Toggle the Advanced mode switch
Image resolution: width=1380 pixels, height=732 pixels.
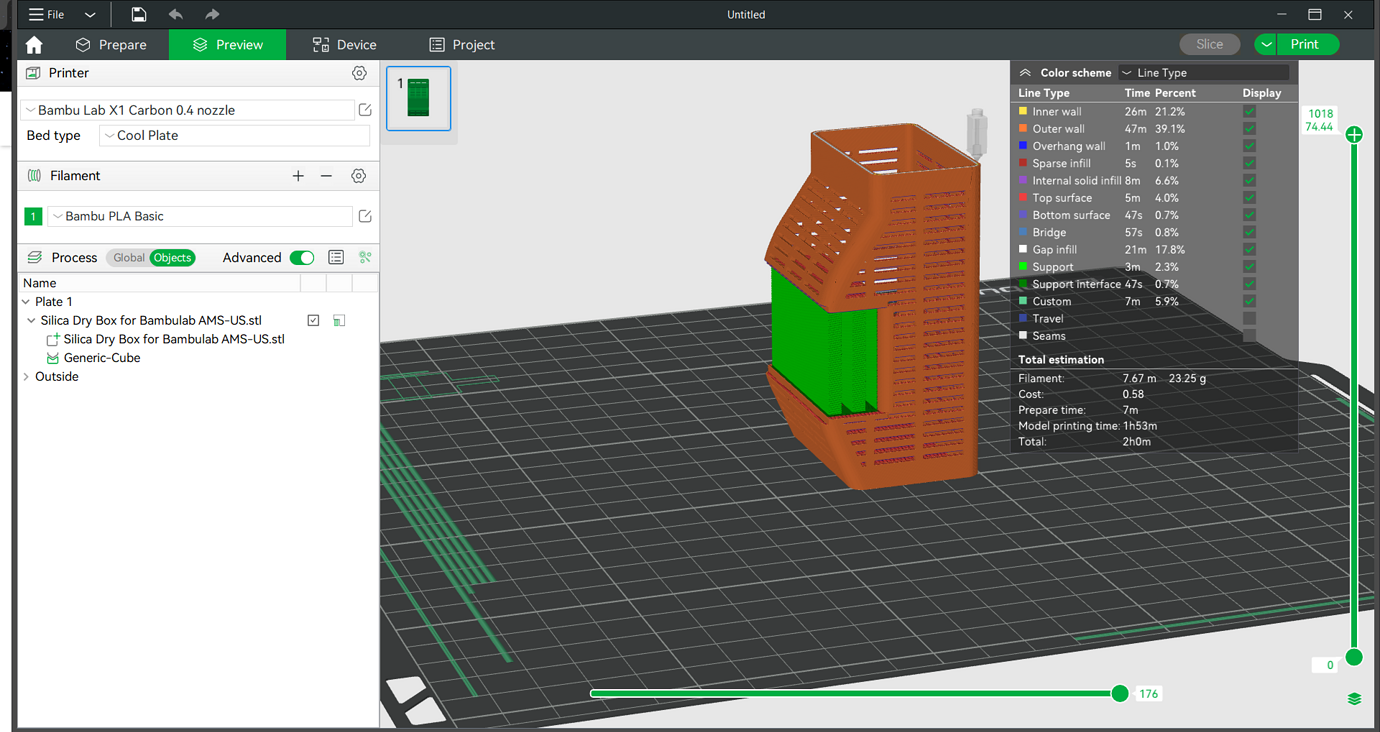(302, 257)
